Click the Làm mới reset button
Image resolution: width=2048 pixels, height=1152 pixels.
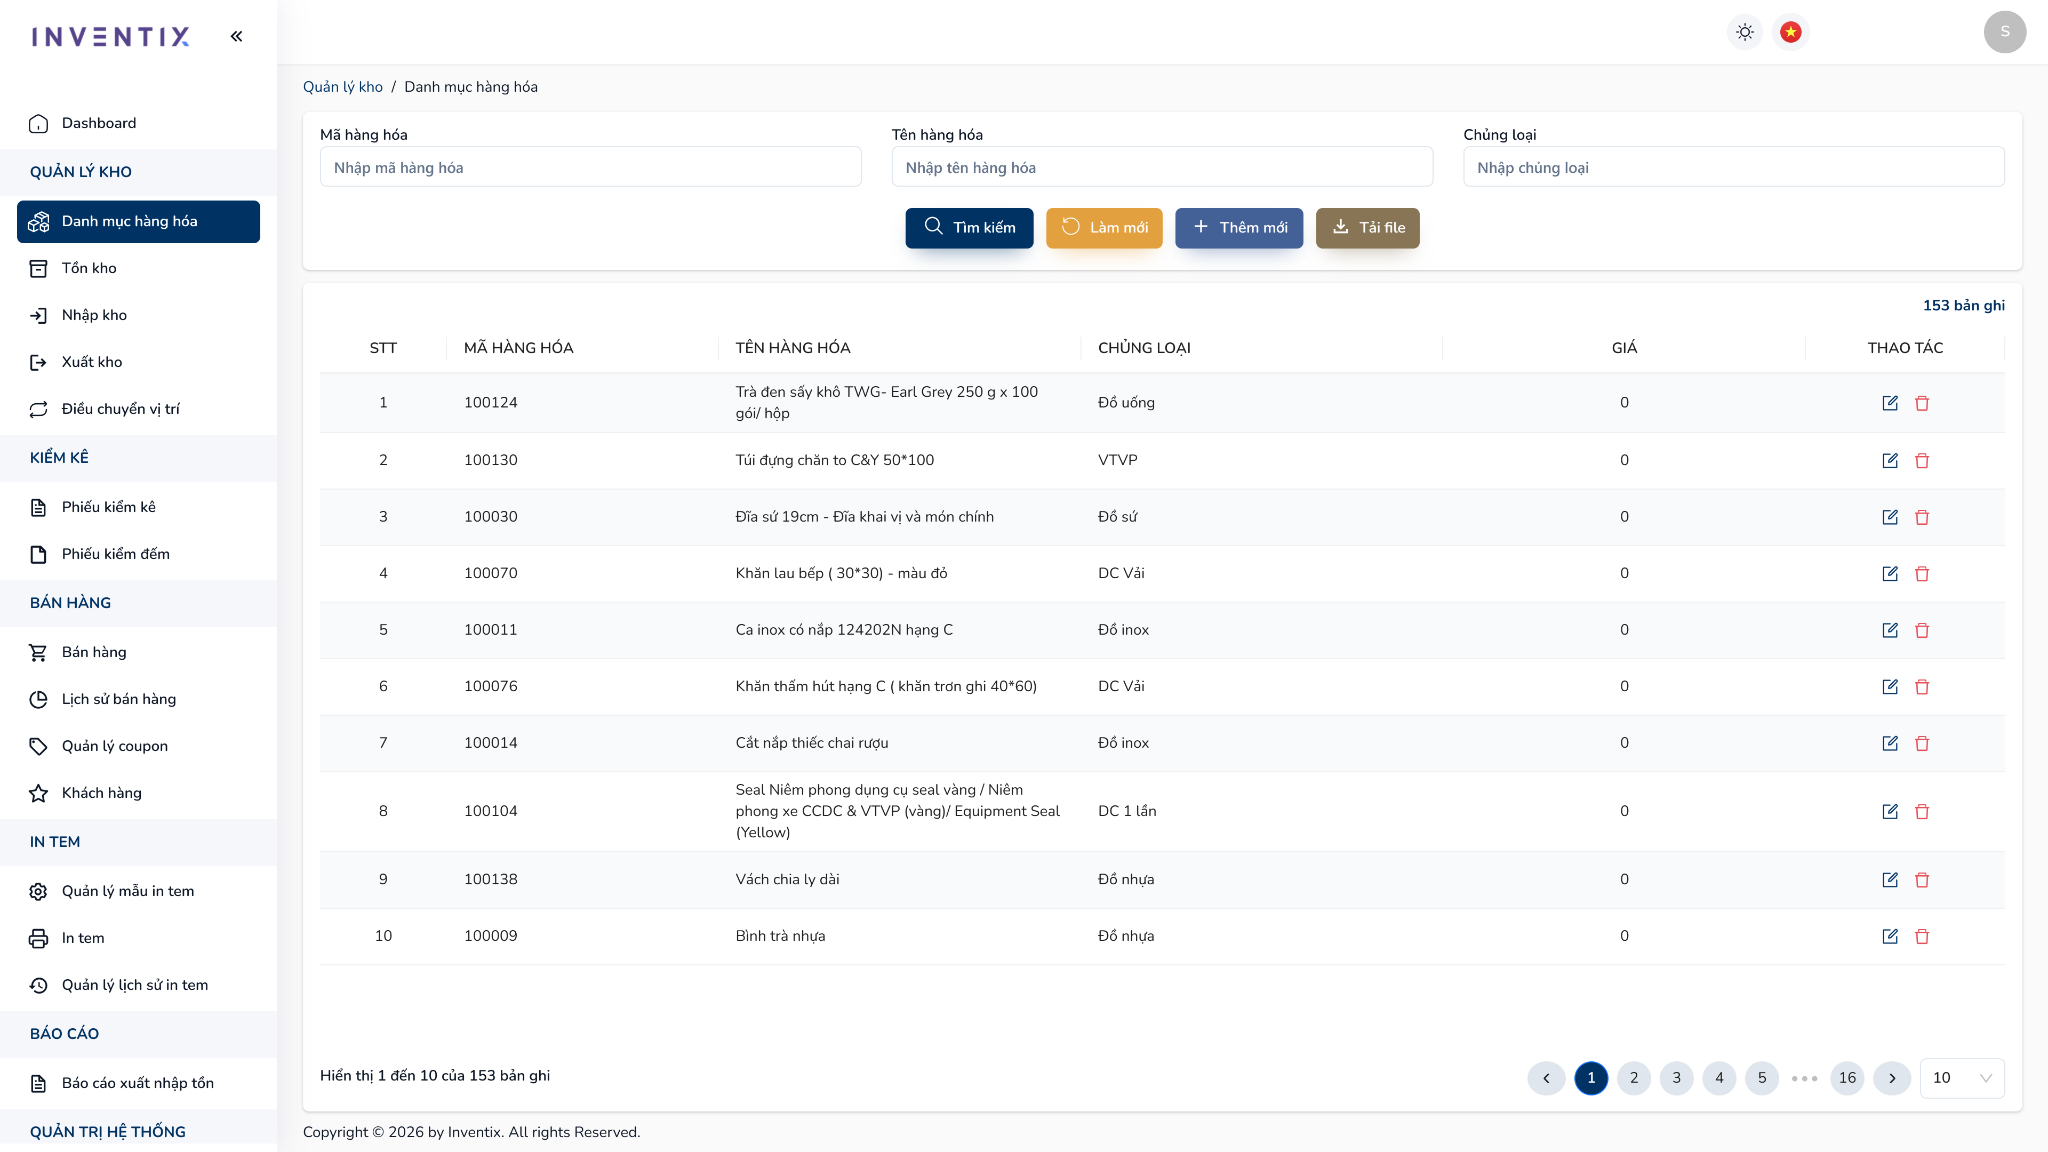1104,228
